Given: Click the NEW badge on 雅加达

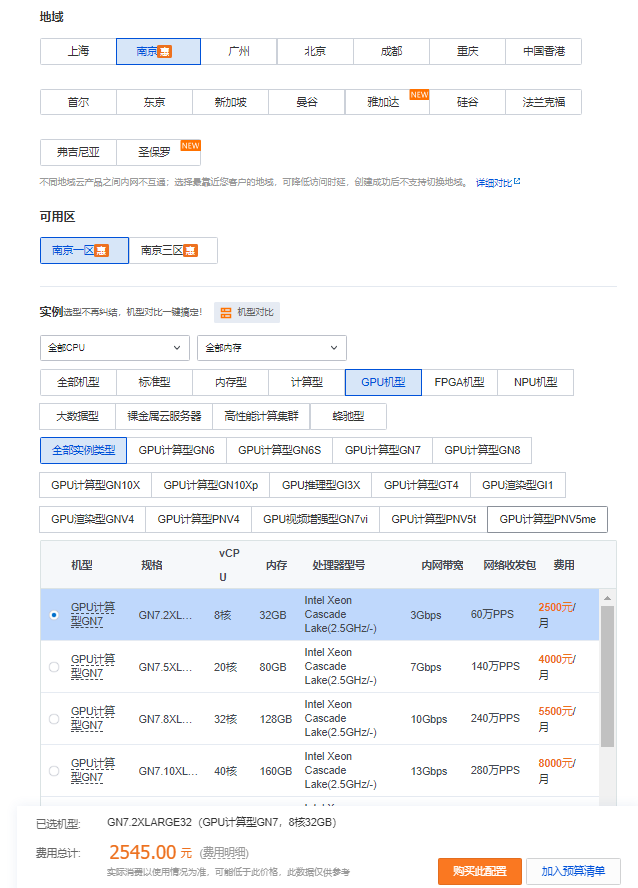Looking at the screenshot, I should pos(419,95).
